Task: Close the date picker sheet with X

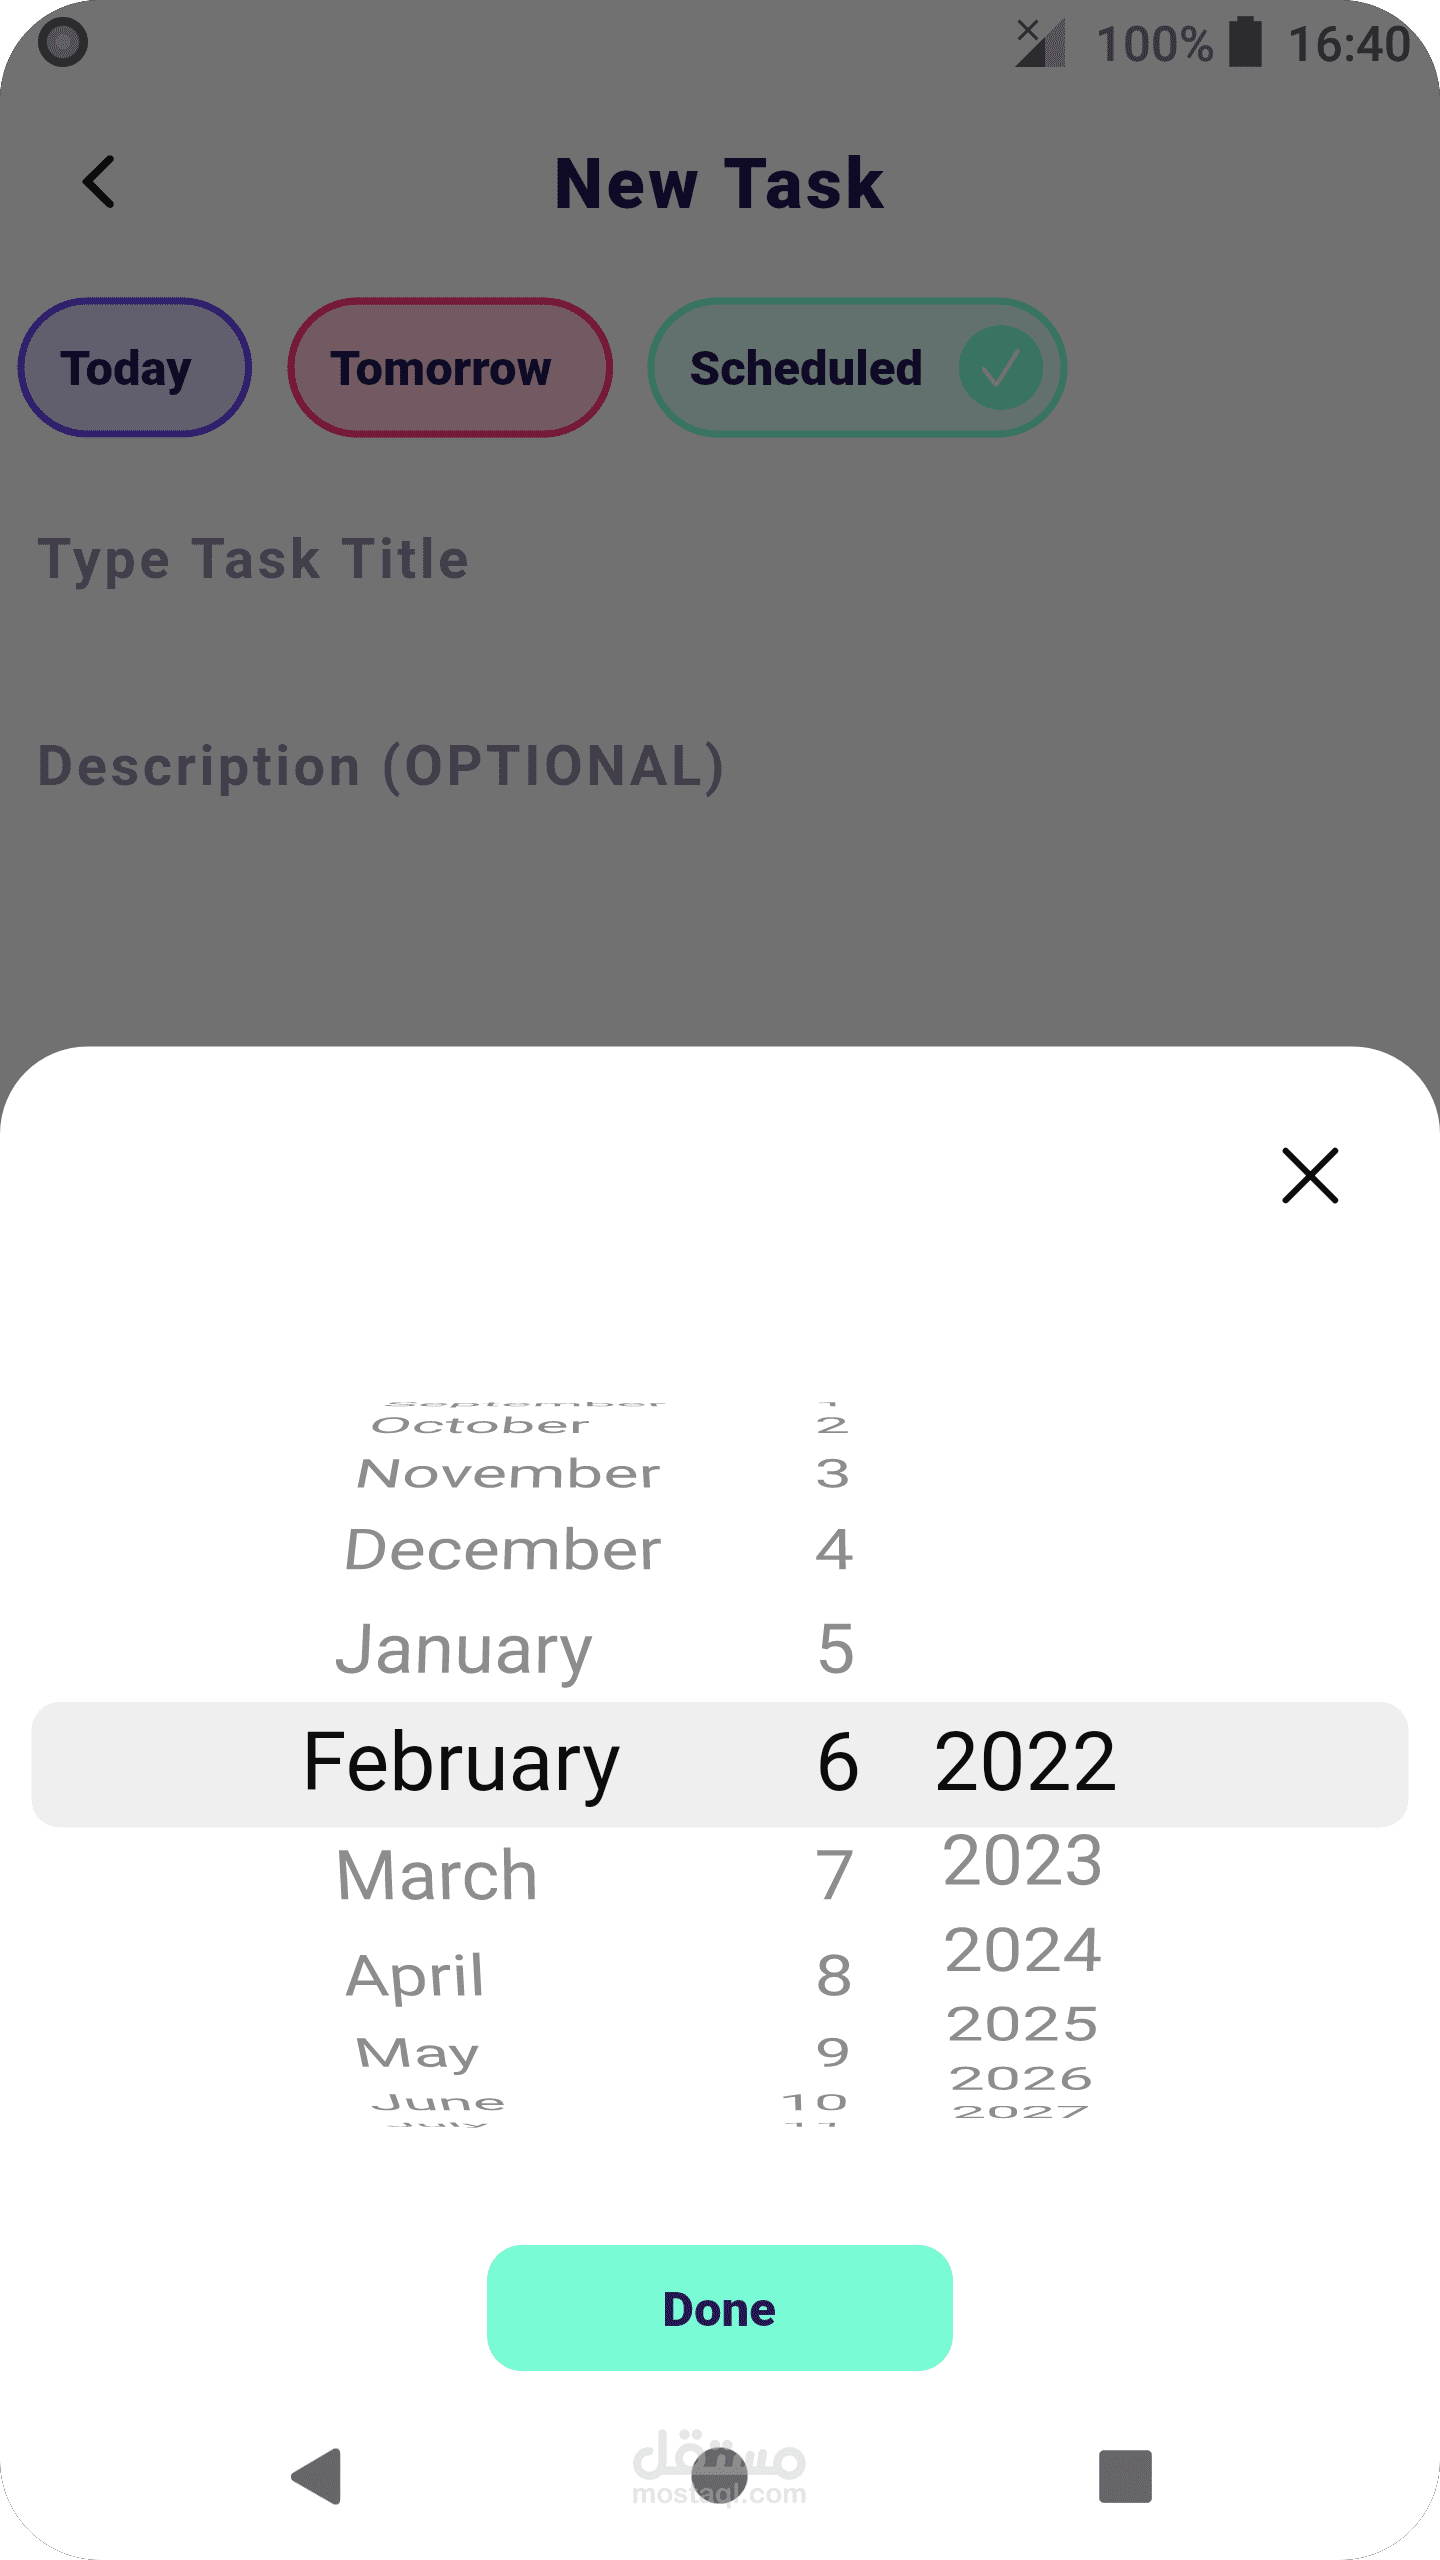Action: point(1310,1175)
